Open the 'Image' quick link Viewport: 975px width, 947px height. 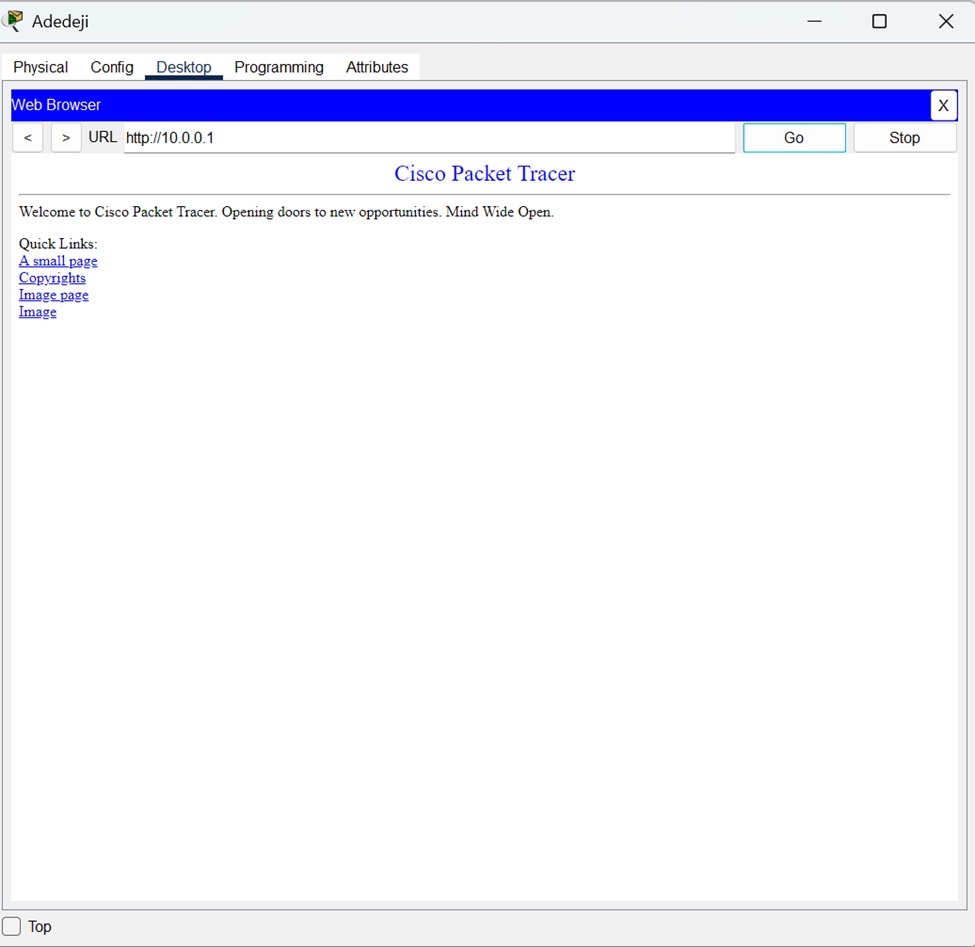pos(37,312)
